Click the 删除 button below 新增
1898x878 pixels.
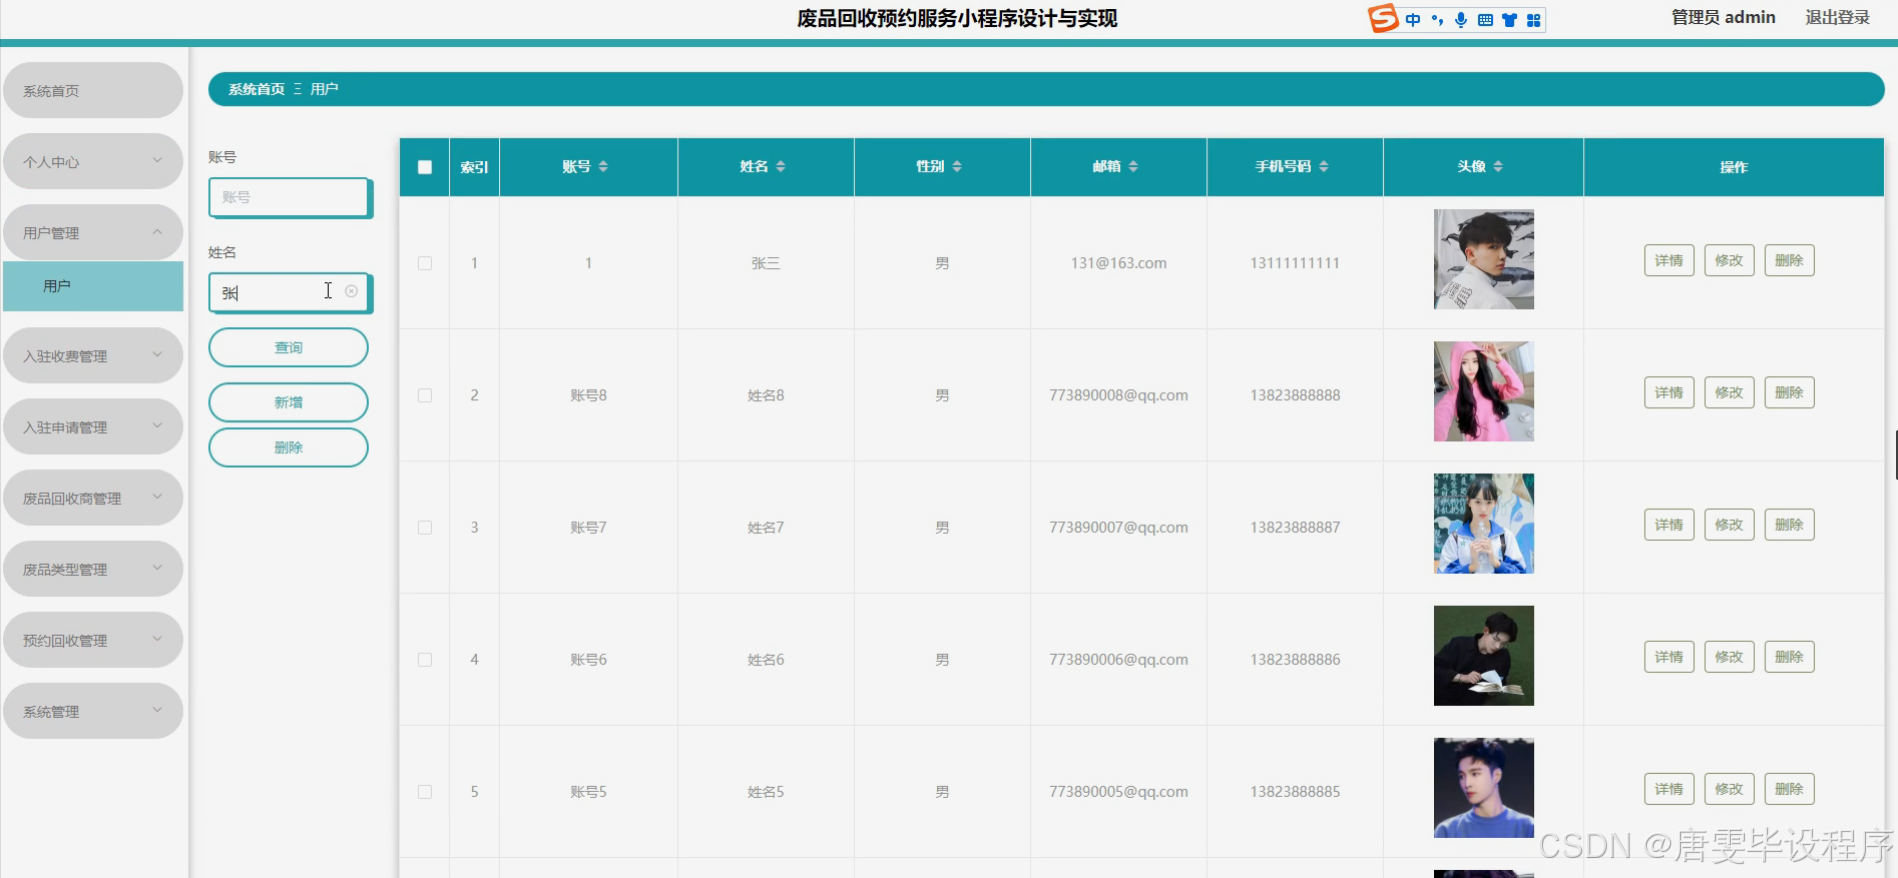pyautogui.click(x=288, y=447)
